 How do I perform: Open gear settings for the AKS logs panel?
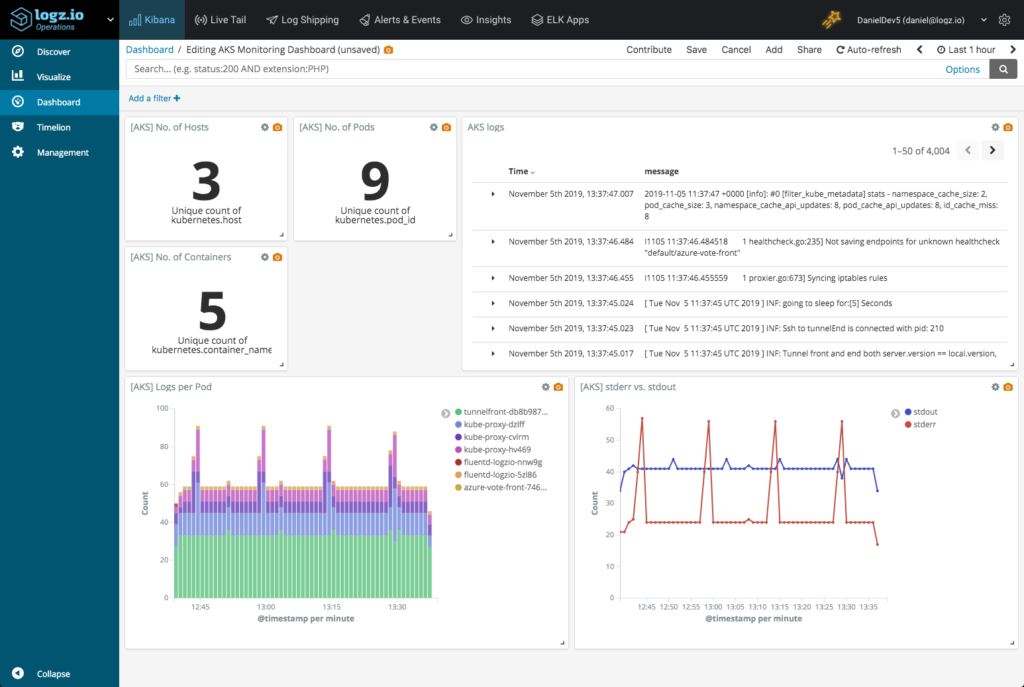coord(994,127)
